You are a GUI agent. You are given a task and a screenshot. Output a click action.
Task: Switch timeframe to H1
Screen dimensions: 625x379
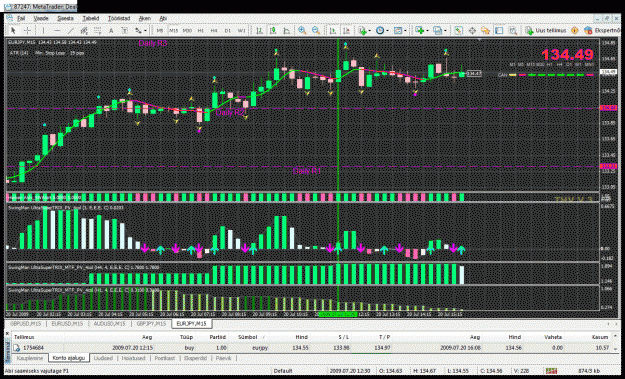coord(200,30)
